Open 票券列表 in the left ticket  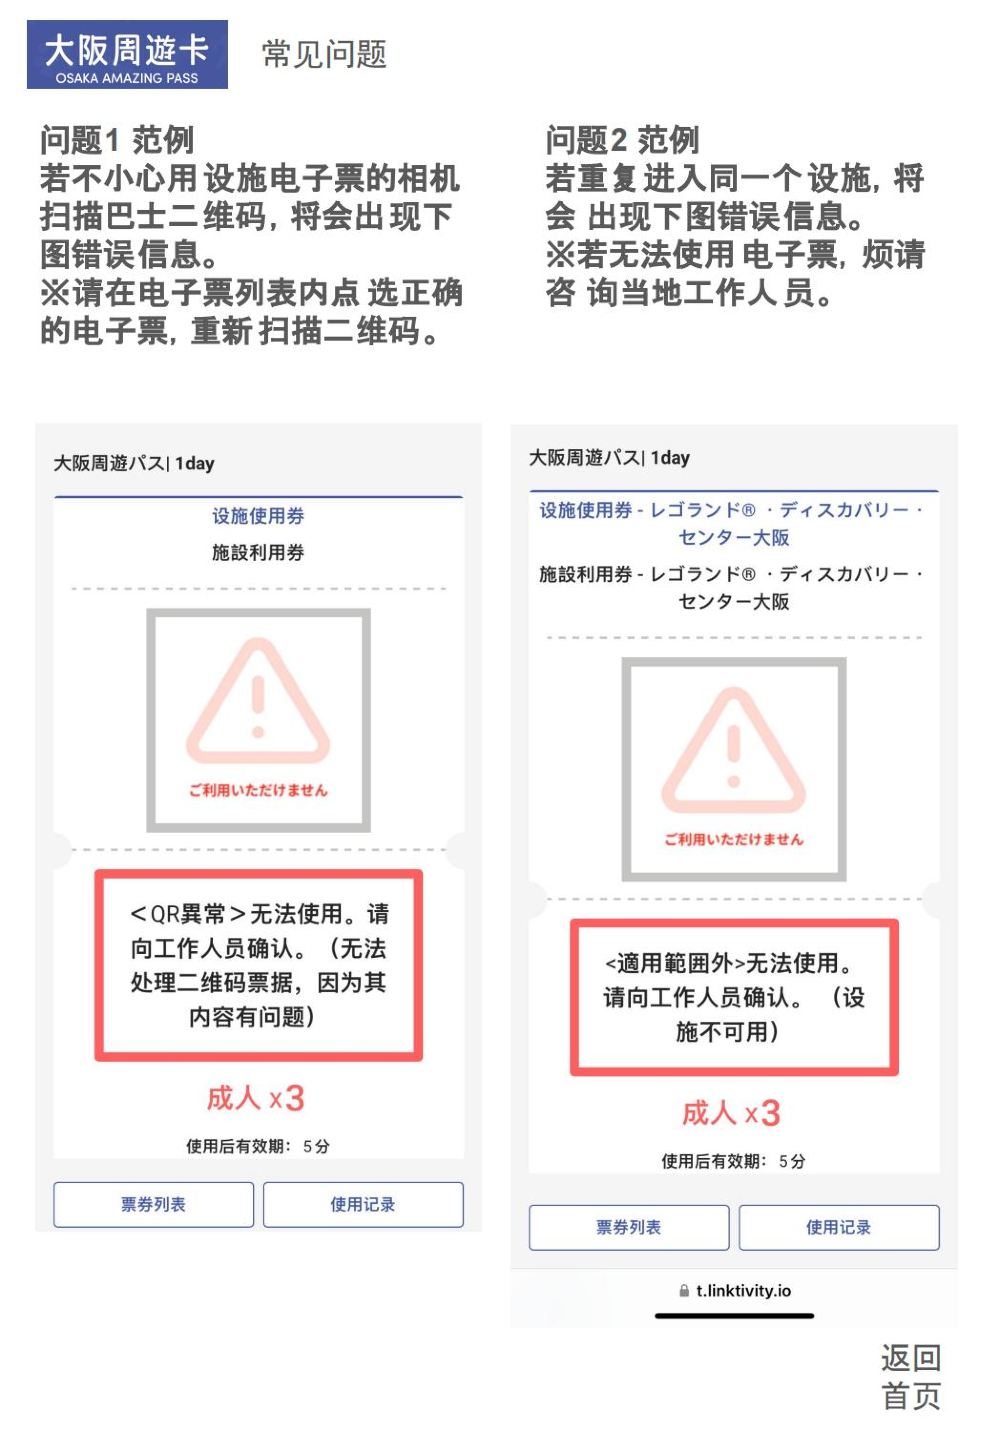pos(153,1205)
